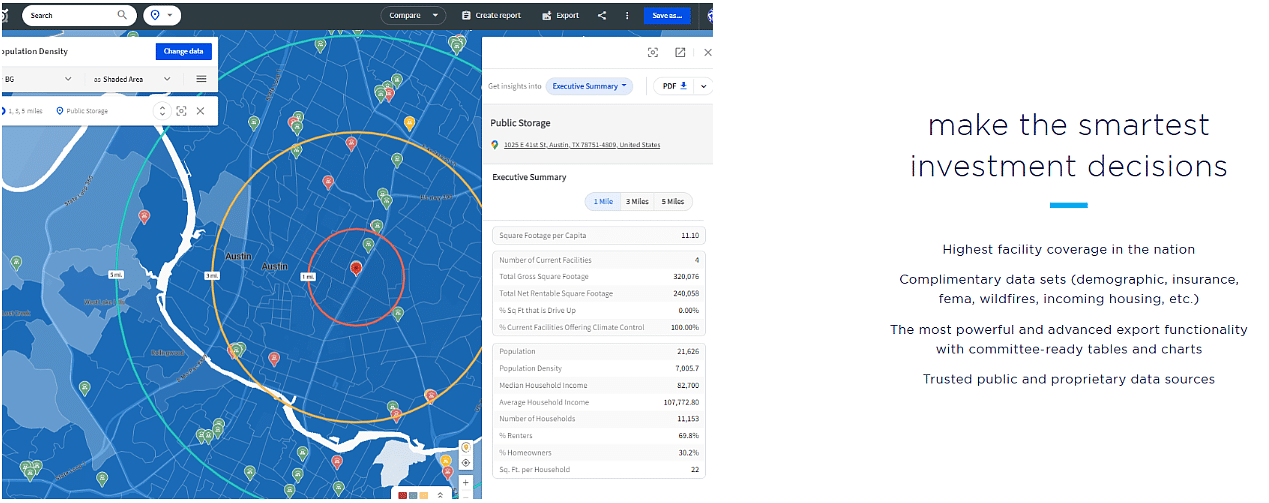
Task: Click the Change data button
Action: tap(184, 51)
